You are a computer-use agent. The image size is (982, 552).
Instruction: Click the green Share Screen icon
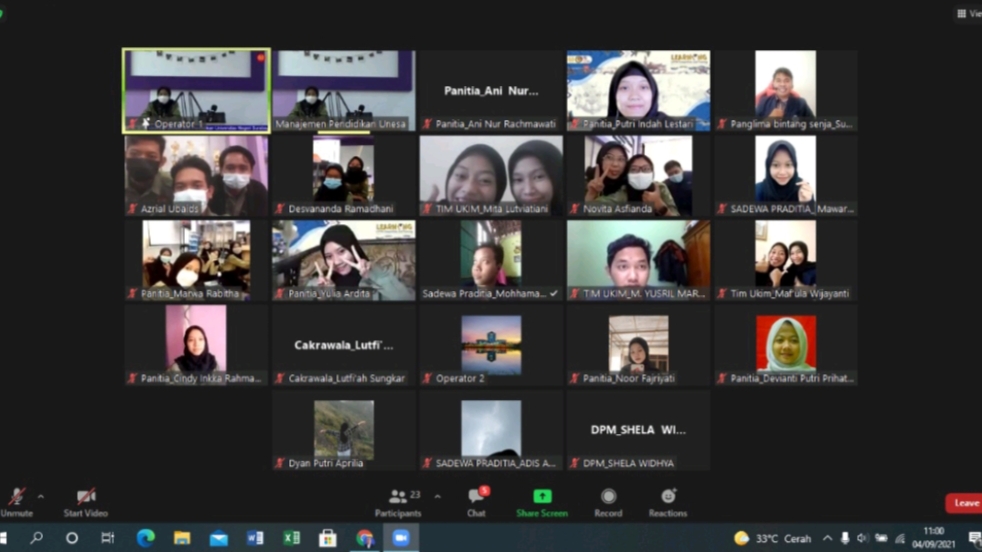tap(542, 497)
